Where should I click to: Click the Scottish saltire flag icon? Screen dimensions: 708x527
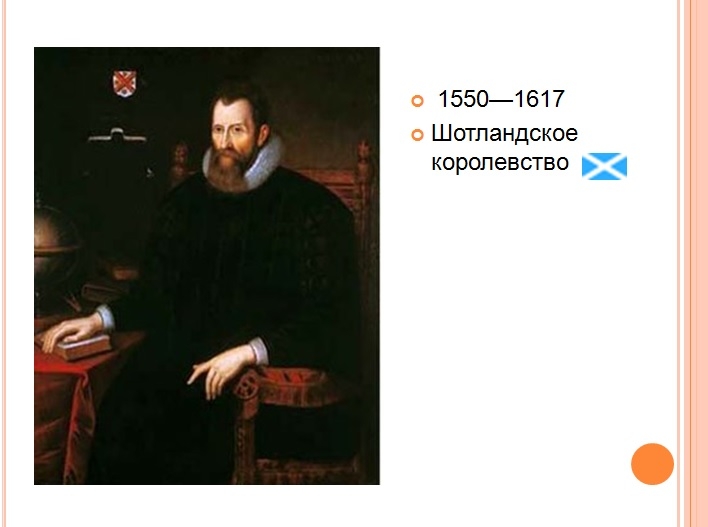coord(604,166)
